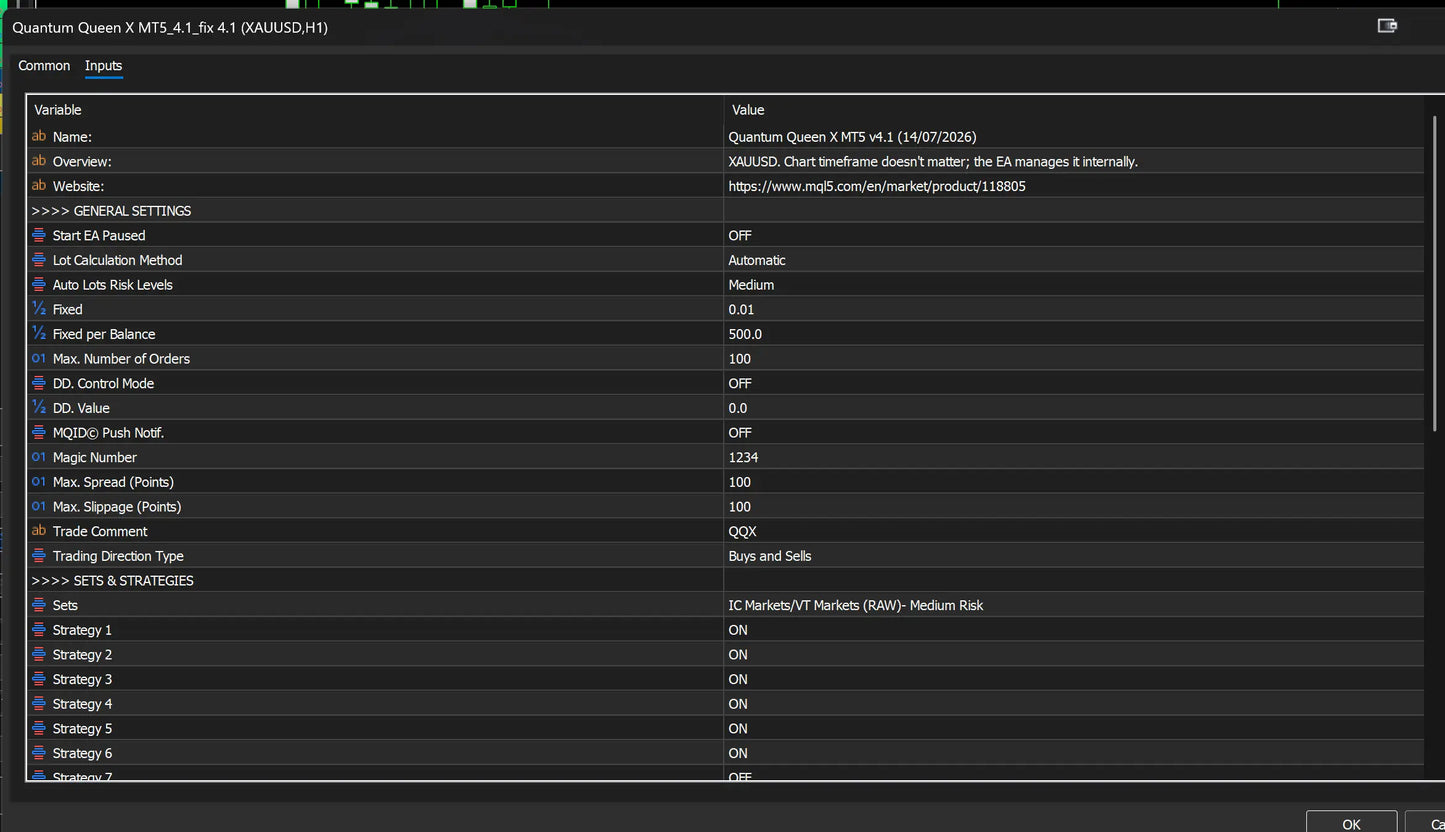Open the Start EA Paused OFF value dropdown
Viewport: 1445px width, 832px height.
tap(1074, 235)
